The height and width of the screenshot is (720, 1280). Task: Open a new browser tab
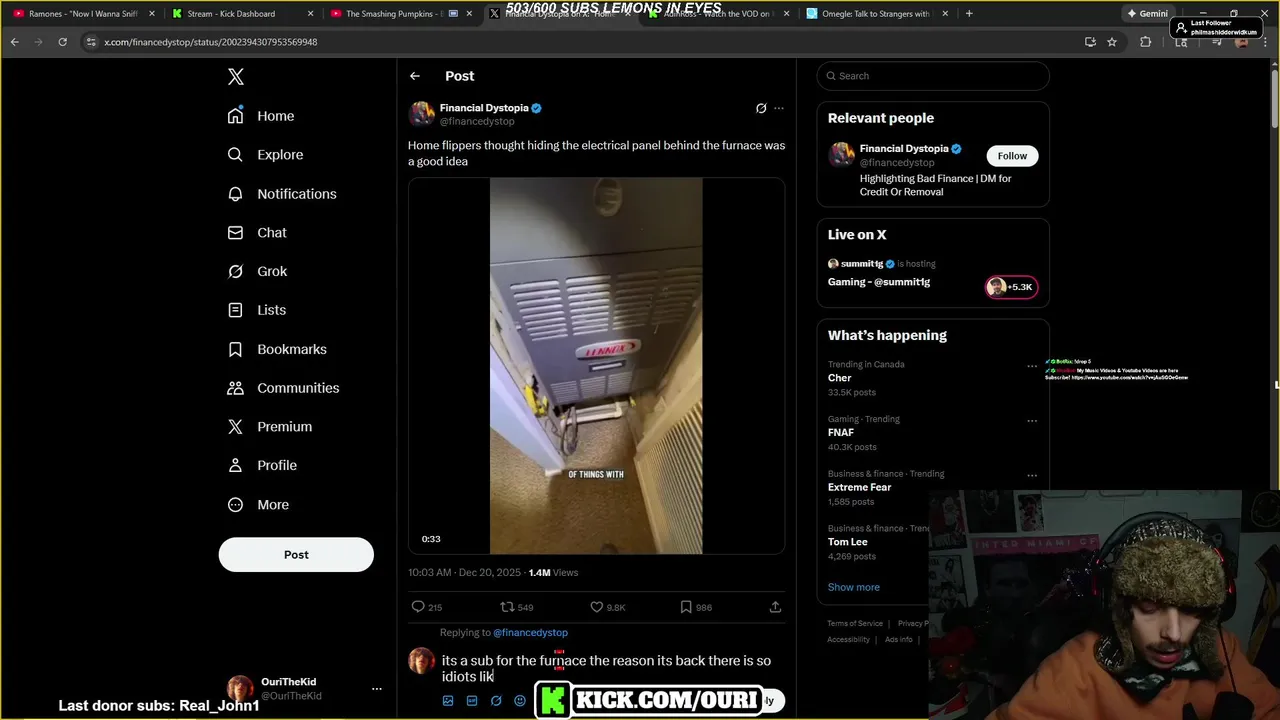tap(970, 14)
